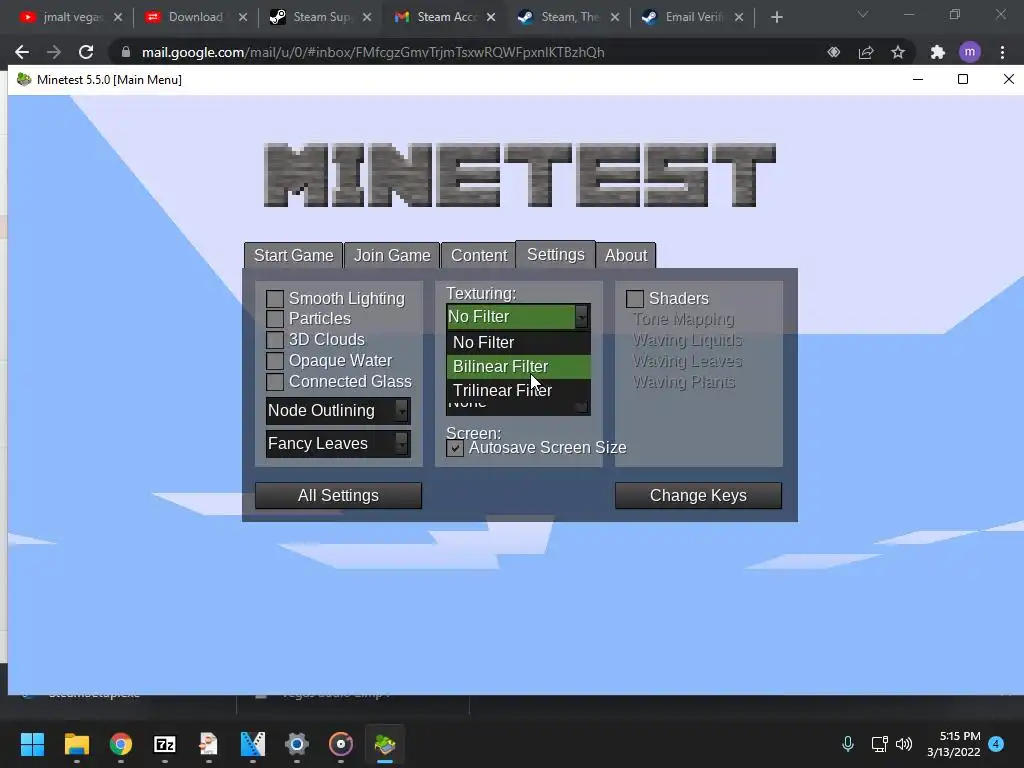The width and height of the screenshot is (1024, 768).
Task: Click the Chrome address bar URL
Action: [373, 52]
